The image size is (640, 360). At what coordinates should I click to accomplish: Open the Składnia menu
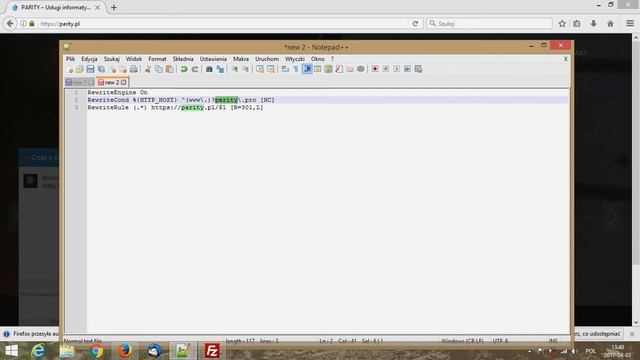tap(183, 59)
